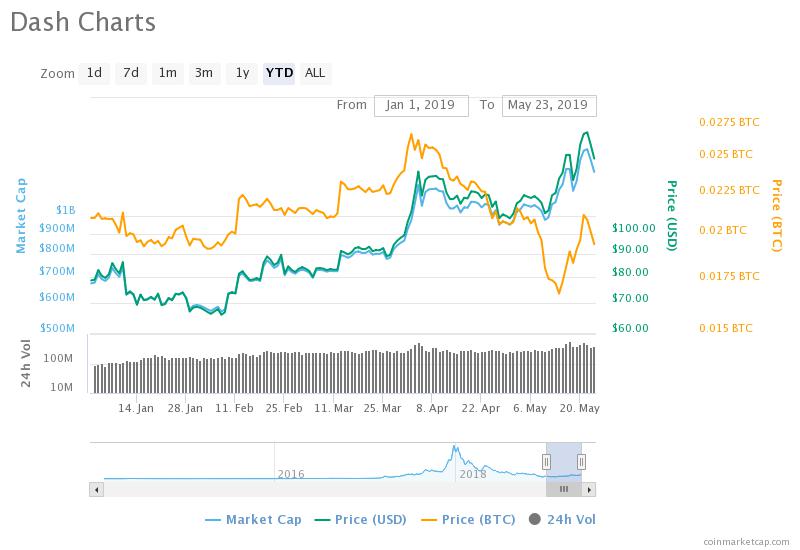Click the 10M volume axis label
Screen dimensions: 800x550
click(x=61, y=387)
